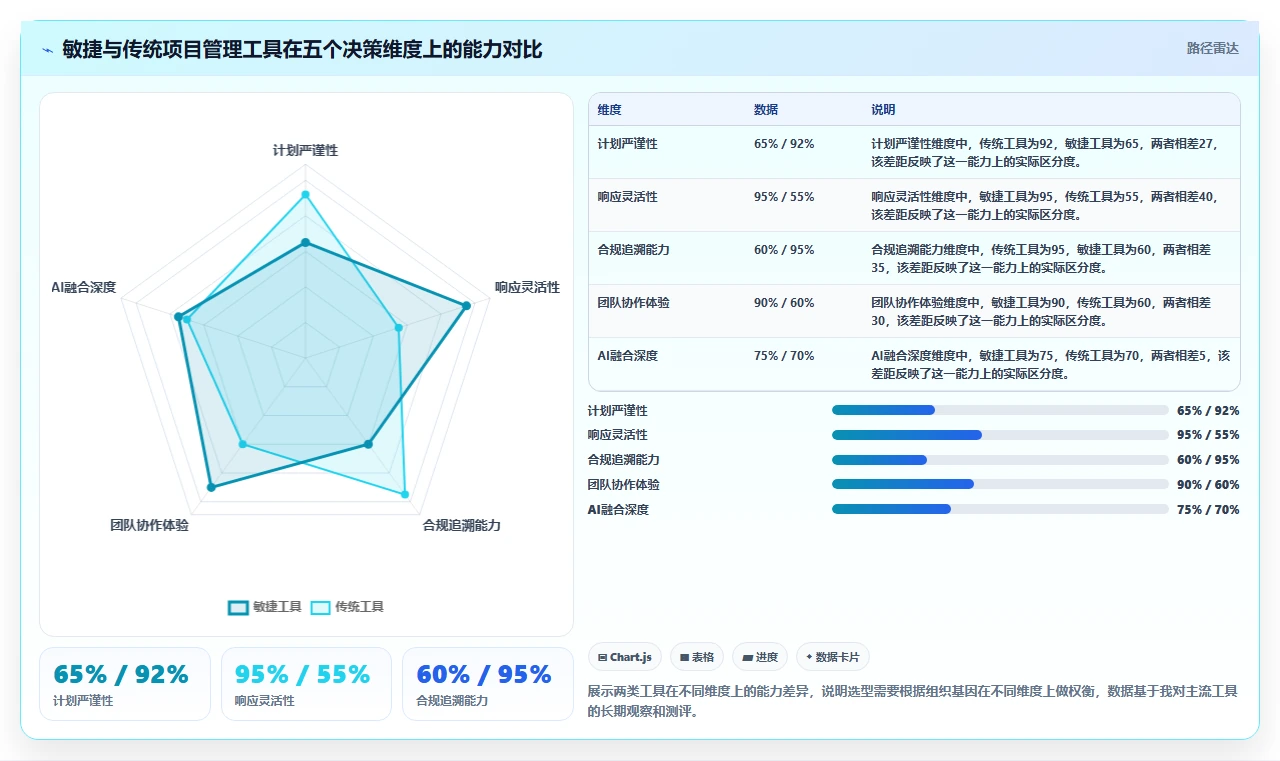Click the 数据卡片 tag
The width and height of the screenshot is (1280, 761).
point(833,657)
